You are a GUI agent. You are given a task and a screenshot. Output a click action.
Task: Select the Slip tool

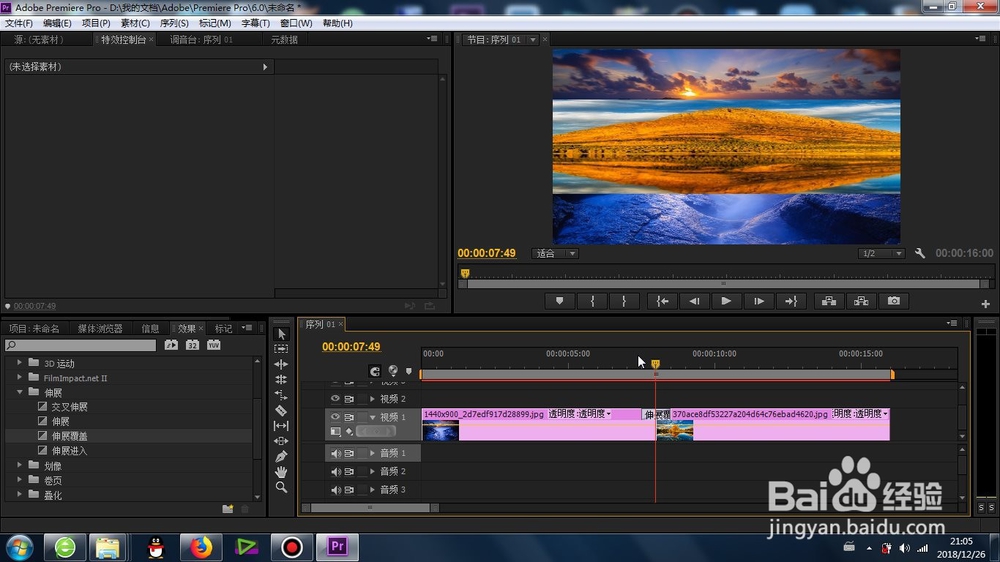point(281,425)
